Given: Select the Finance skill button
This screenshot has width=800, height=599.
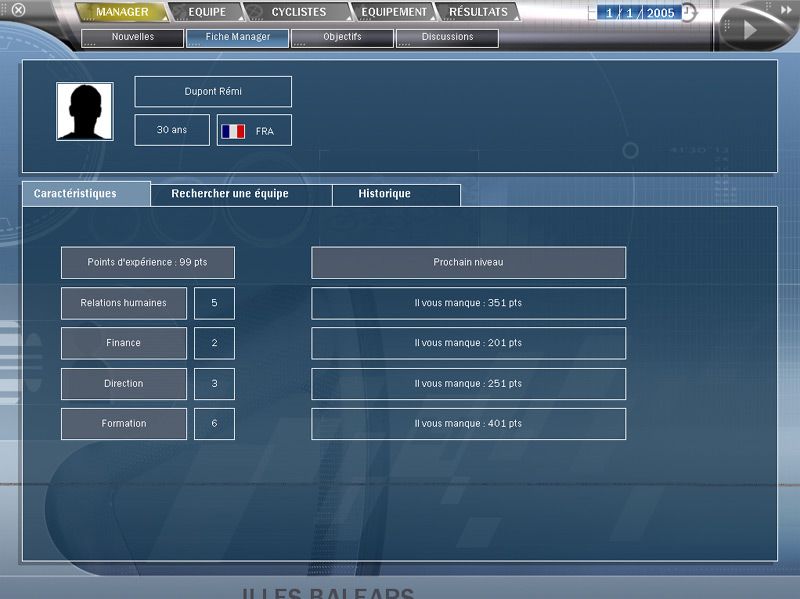Looking at the screenshot, I should pyautogui.click(x=124, y=343).
